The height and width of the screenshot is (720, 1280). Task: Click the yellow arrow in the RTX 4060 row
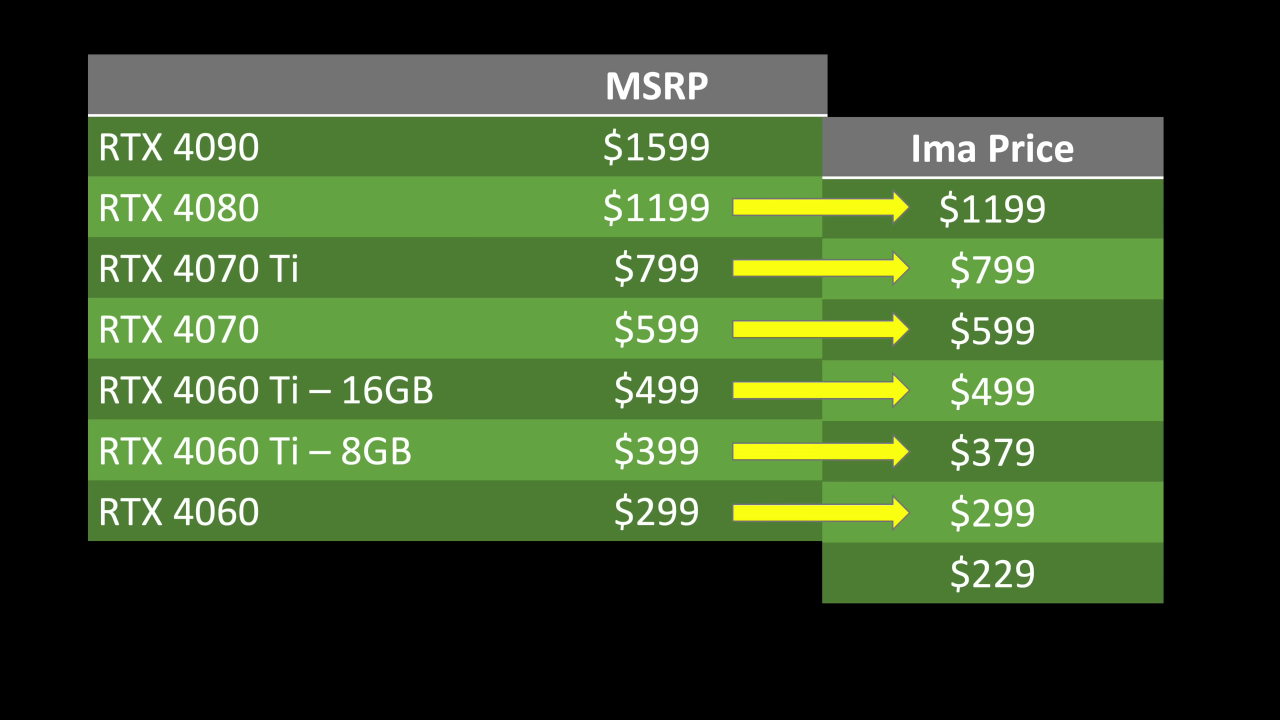pos(820,513)
